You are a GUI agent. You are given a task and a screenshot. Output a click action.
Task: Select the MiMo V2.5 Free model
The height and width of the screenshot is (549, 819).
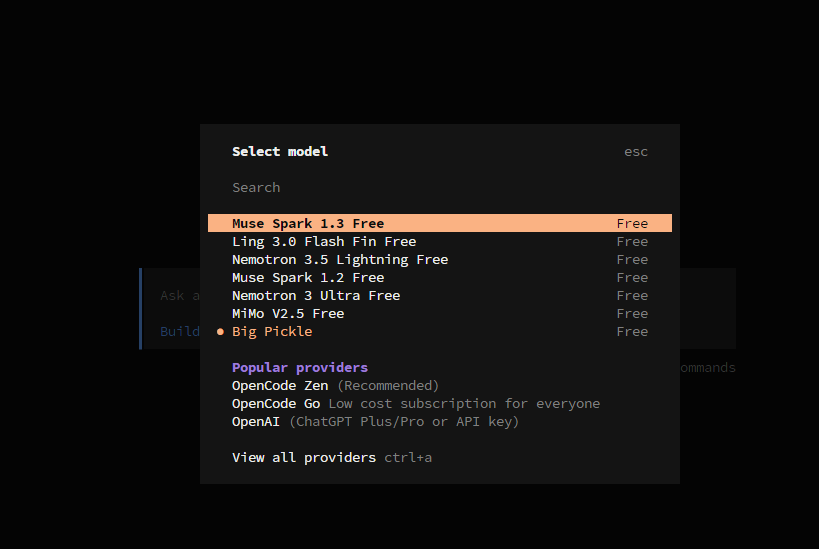[440, 313]
